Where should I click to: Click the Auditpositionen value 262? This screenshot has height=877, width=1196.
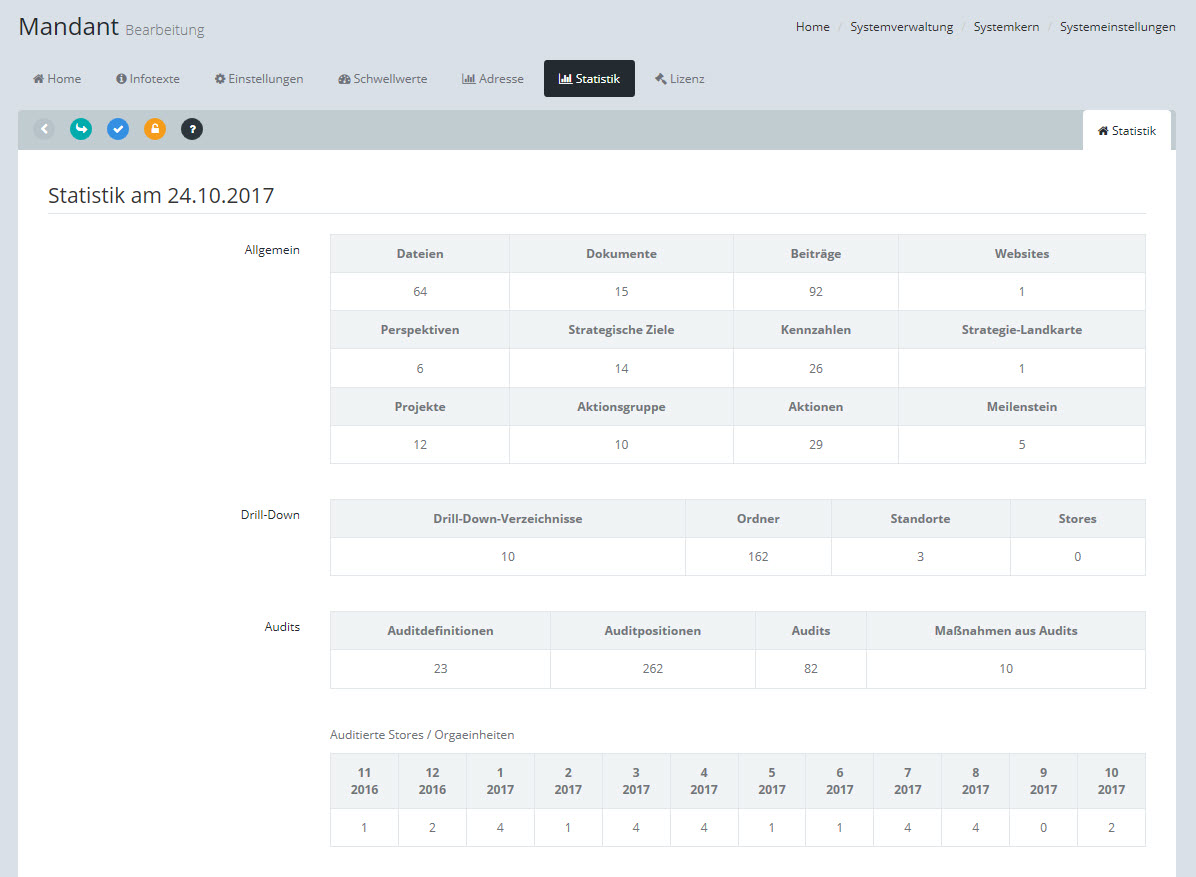coord(653,669)
